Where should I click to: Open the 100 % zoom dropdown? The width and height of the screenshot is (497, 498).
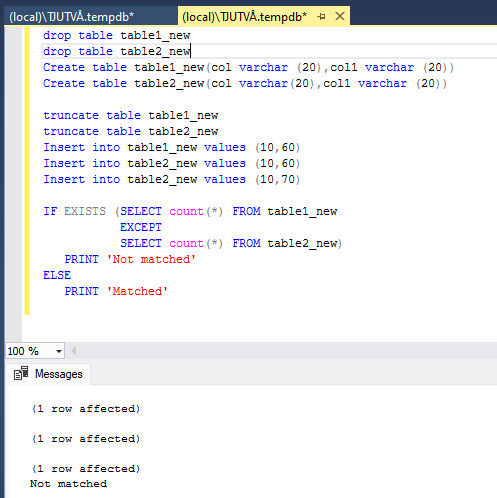click(x=59, y=351)
